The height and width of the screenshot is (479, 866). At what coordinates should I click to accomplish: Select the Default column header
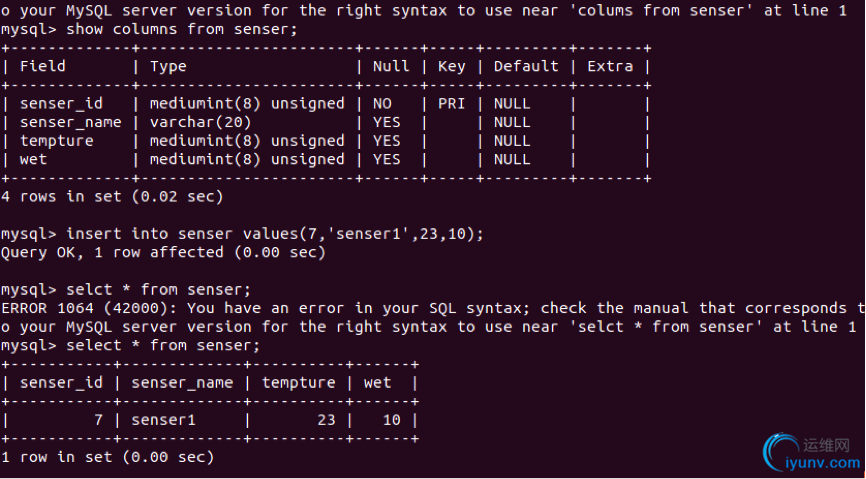[526, 66]
